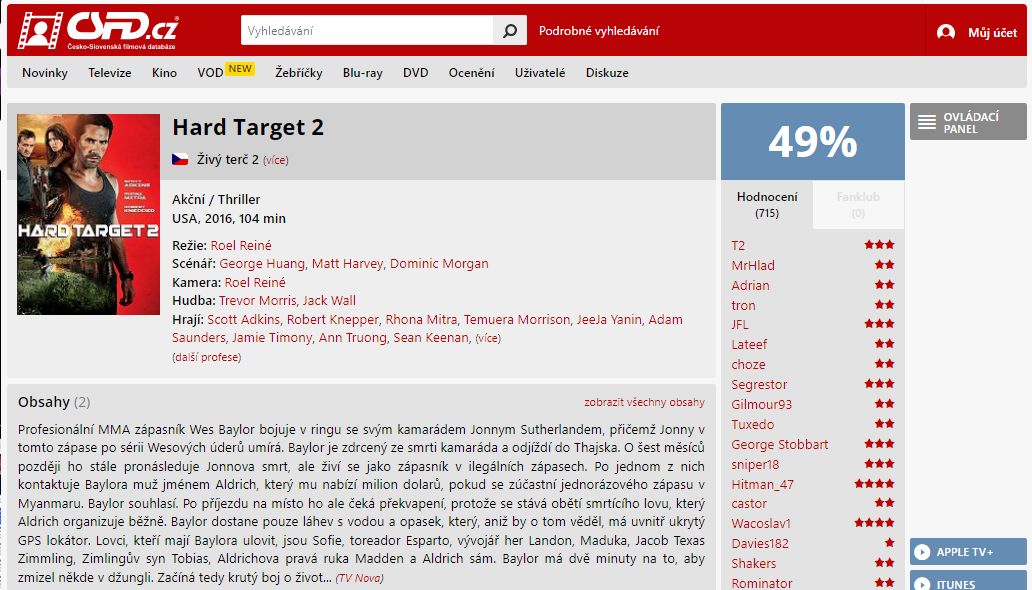Image resolution: width=1032 pixels, height=590 pixels.
Task: Click zobrazit všechny obsahy link
Action: pos(644,402)
